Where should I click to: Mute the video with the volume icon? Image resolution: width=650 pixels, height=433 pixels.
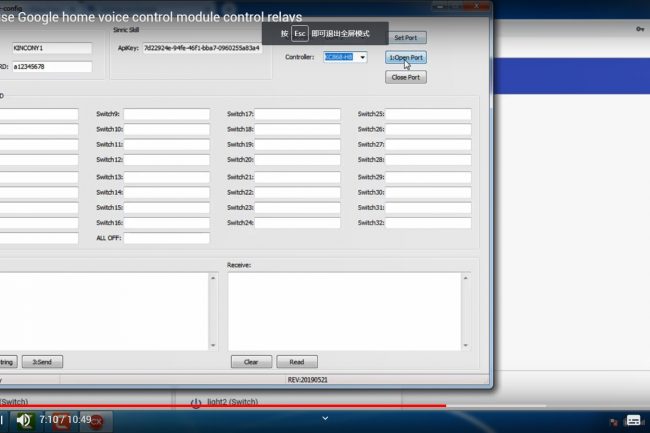click(x=24, y=420)
